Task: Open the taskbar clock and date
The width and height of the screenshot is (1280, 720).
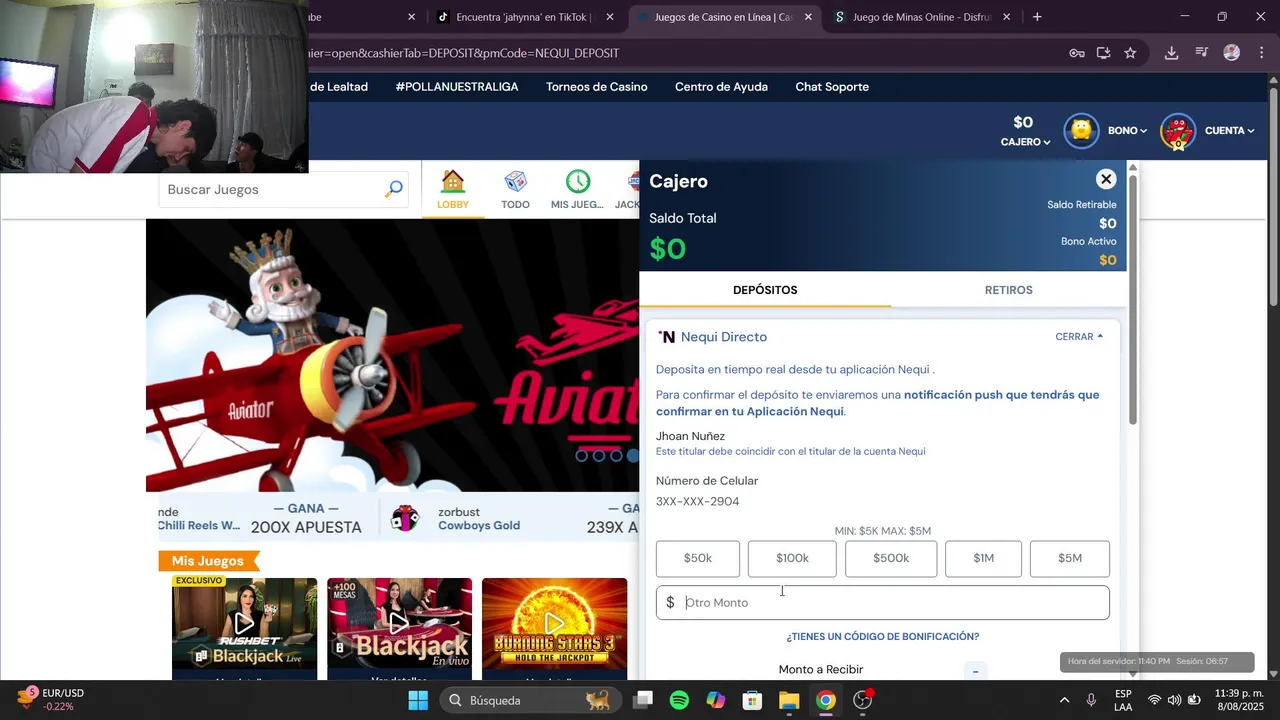Action: (1238, 700)
